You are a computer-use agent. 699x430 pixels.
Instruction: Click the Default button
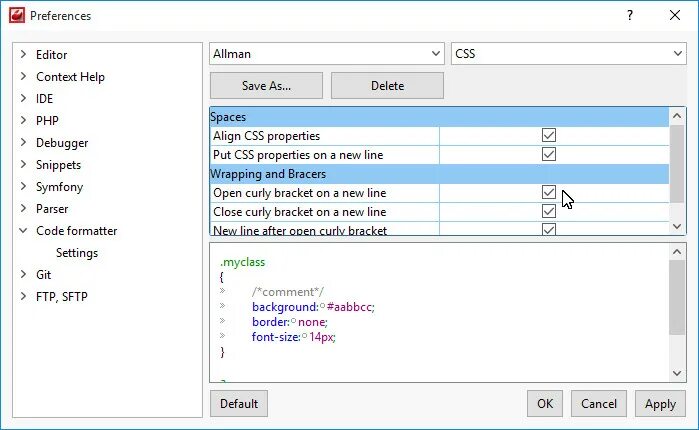[x=239, y=404]
